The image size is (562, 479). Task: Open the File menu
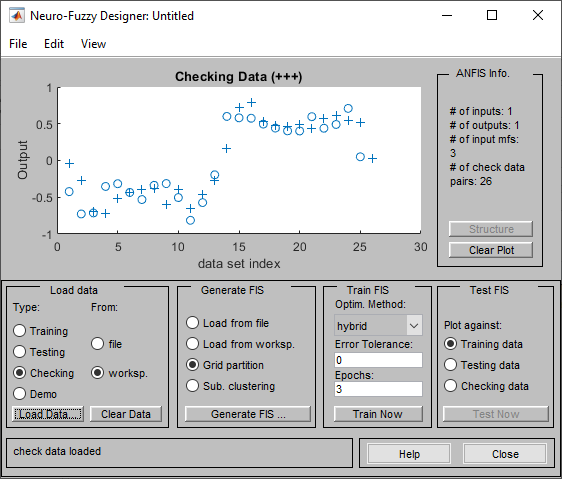(x=18, y=44)
